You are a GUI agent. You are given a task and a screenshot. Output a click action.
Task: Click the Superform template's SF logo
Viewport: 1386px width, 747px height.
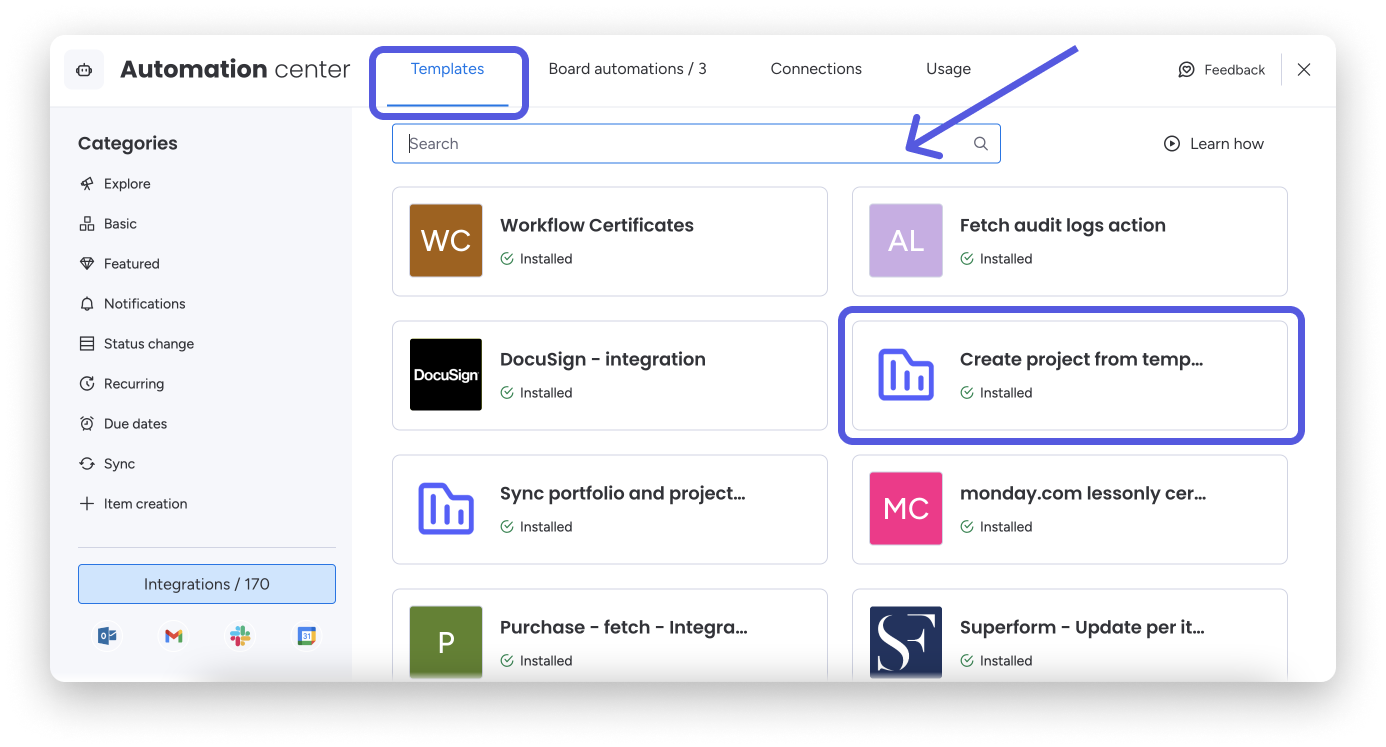pos(905,642)
